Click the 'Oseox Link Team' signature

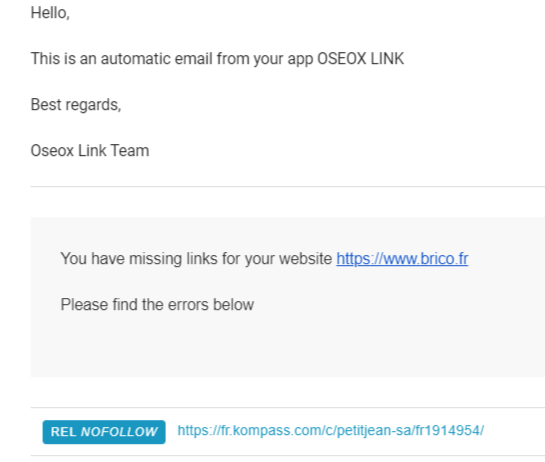tap(90, 151)
